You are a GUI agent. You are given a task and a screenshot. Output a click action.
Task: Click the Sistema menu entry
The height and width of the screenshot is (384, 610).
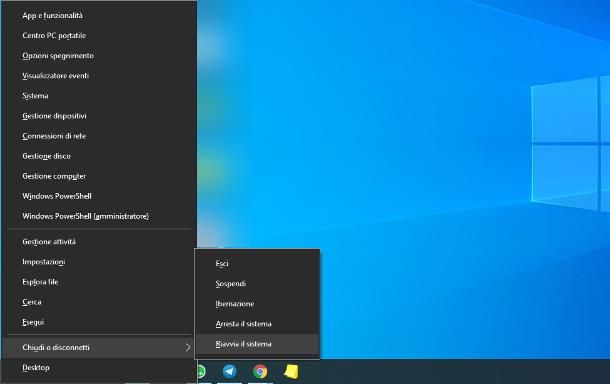(x=99, y=96)
